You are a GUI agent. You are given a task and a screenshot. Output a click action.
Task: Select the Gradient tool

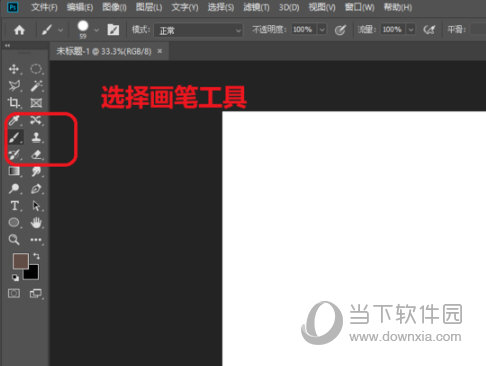pyautogui.click(x=14, y=171)
